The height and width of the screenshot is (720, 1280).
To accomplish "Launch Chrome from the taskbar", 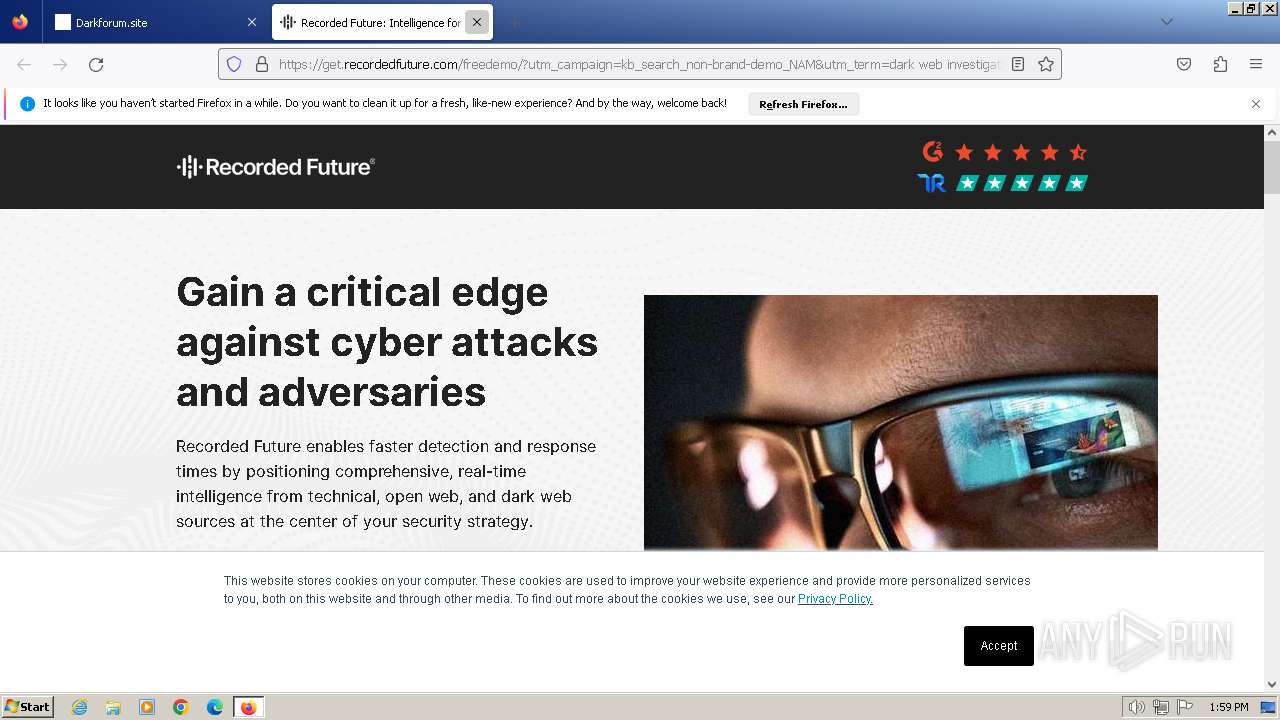I will click(181, 707).
